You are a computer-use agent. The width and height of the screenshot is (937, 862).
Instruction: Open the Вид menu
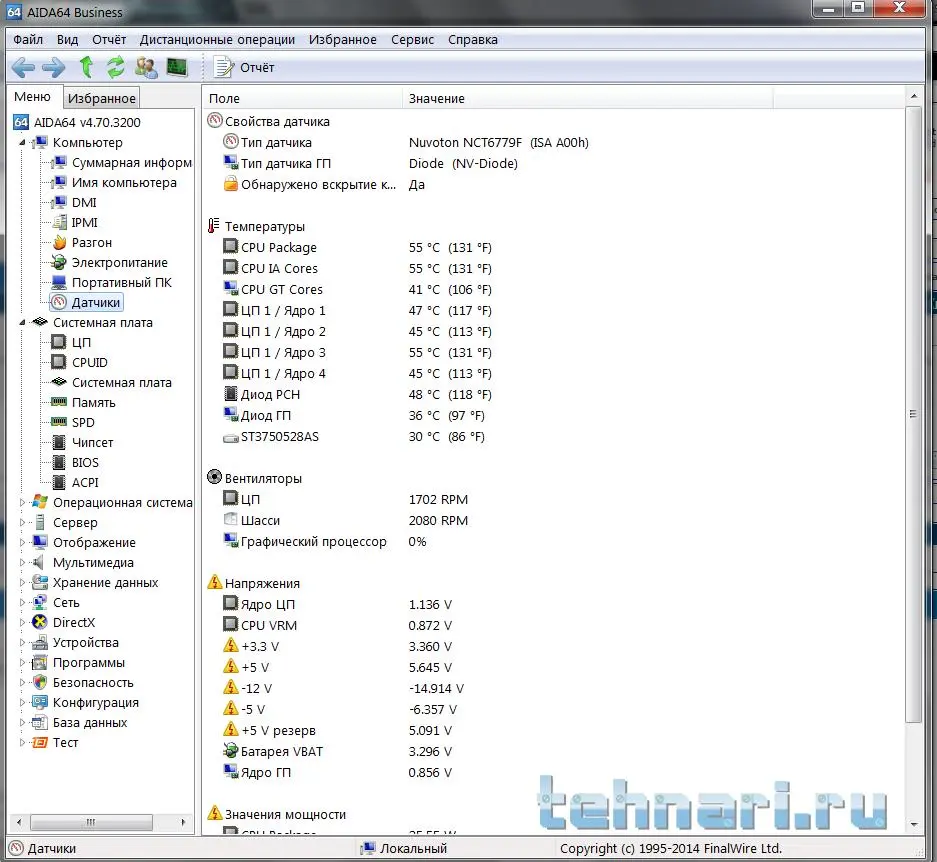coord(68,39)
